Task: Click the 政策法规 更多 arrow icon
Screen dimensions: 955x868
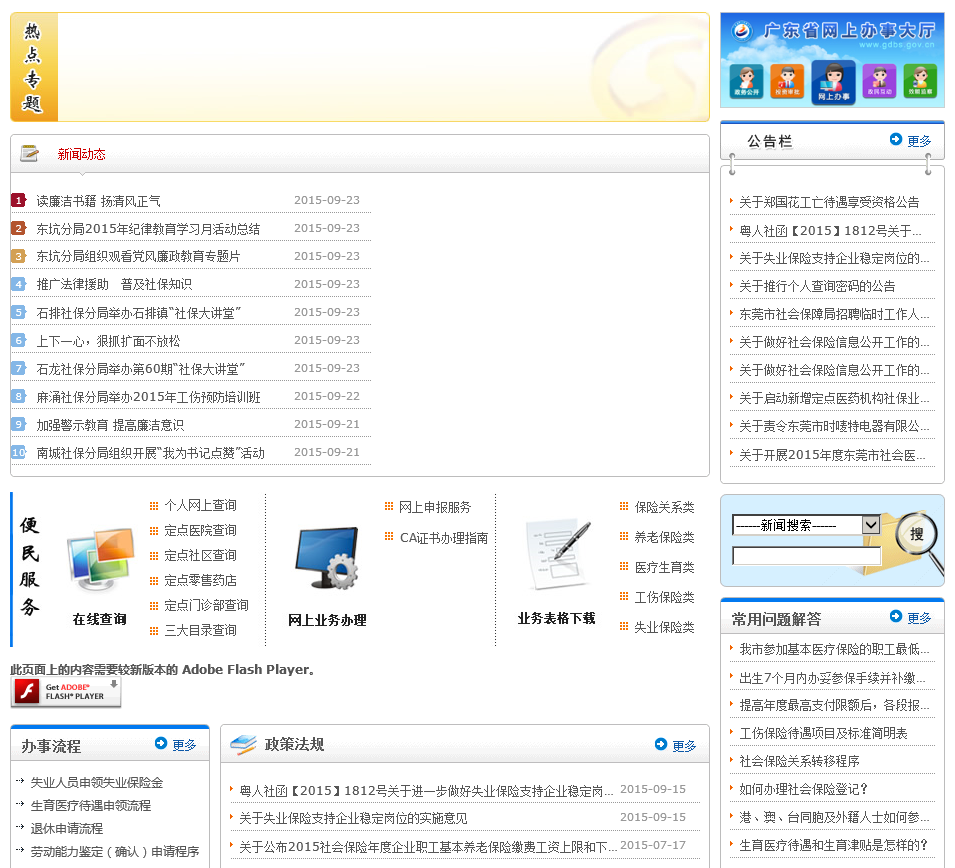Action: (661, 744)
